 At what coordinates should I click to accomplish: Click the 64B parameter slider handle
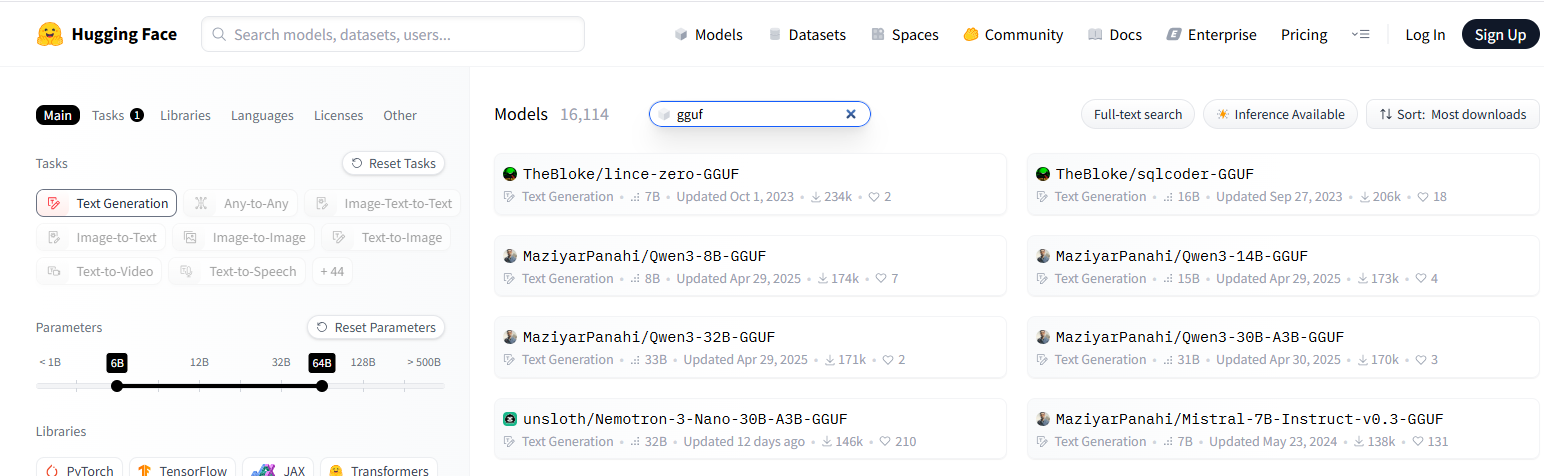click(x=322, y=385)
